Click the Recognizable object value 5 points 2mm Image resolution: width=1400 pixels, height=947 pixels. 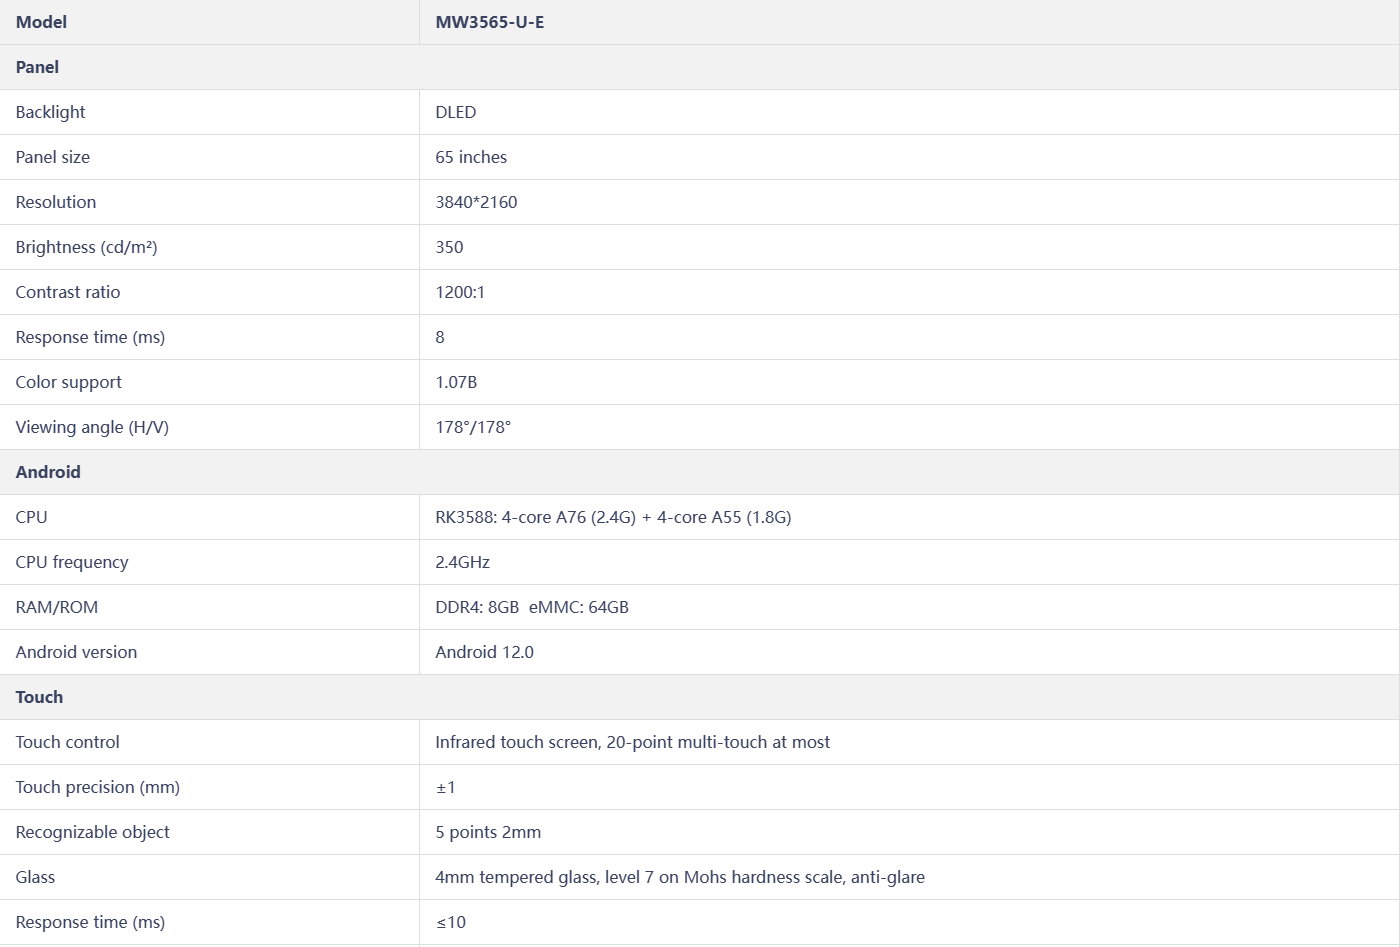(x=488, y=832)
